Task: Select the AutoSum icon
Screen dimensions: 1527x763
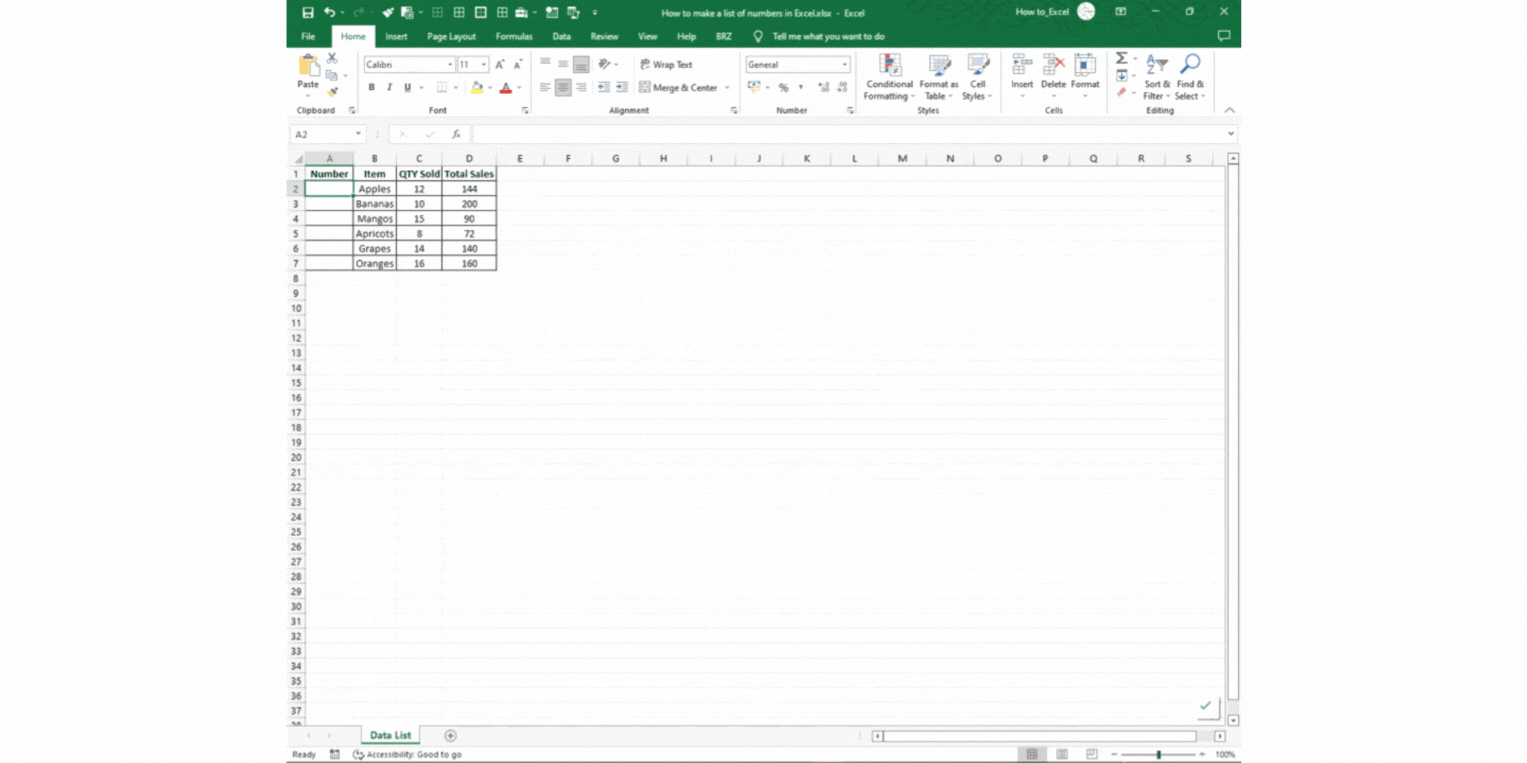Action: coord(1121,60)
